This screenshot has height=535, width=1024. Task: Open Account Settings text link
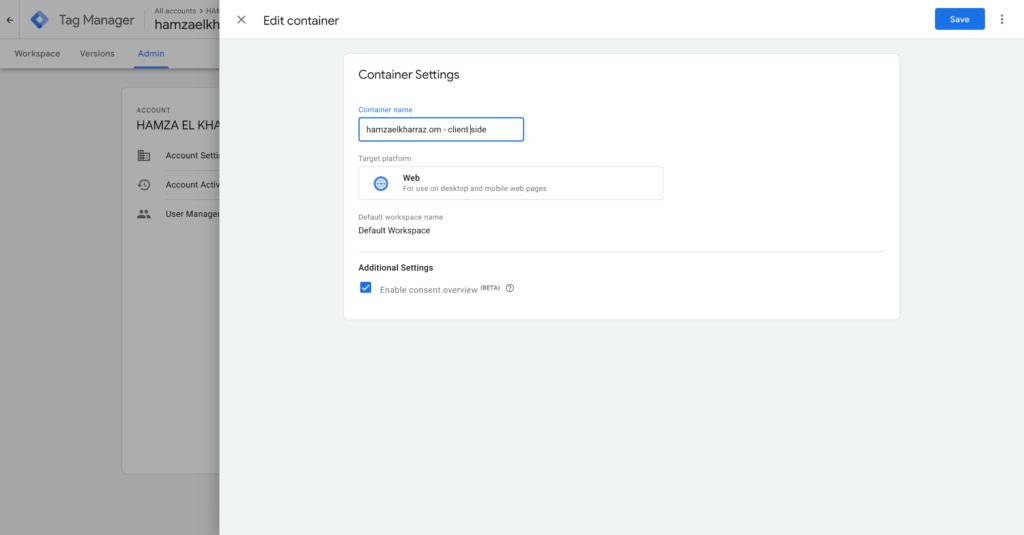[192, 156]
